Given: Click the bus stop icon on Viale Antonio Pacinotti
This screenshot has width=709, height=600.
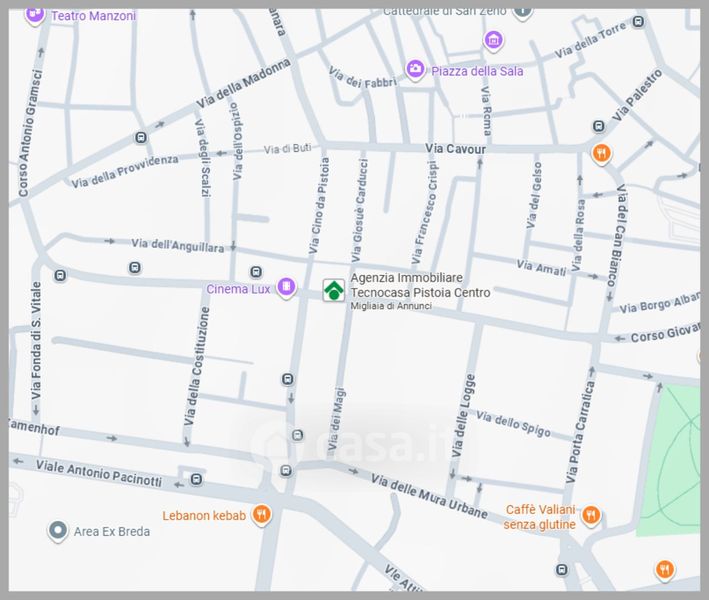Looking at the screenshot, I should [195, 479].
